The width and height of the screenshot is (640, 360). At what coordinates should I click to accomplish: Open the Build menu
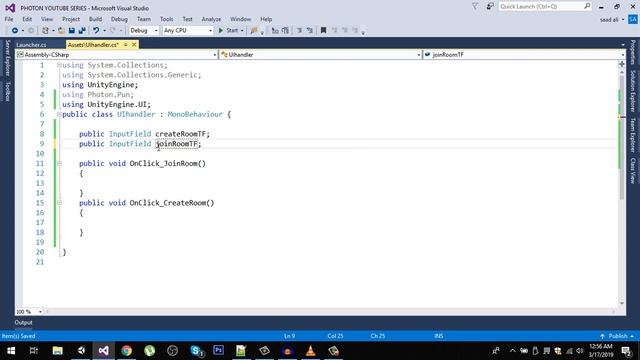(x=96, y=19)
